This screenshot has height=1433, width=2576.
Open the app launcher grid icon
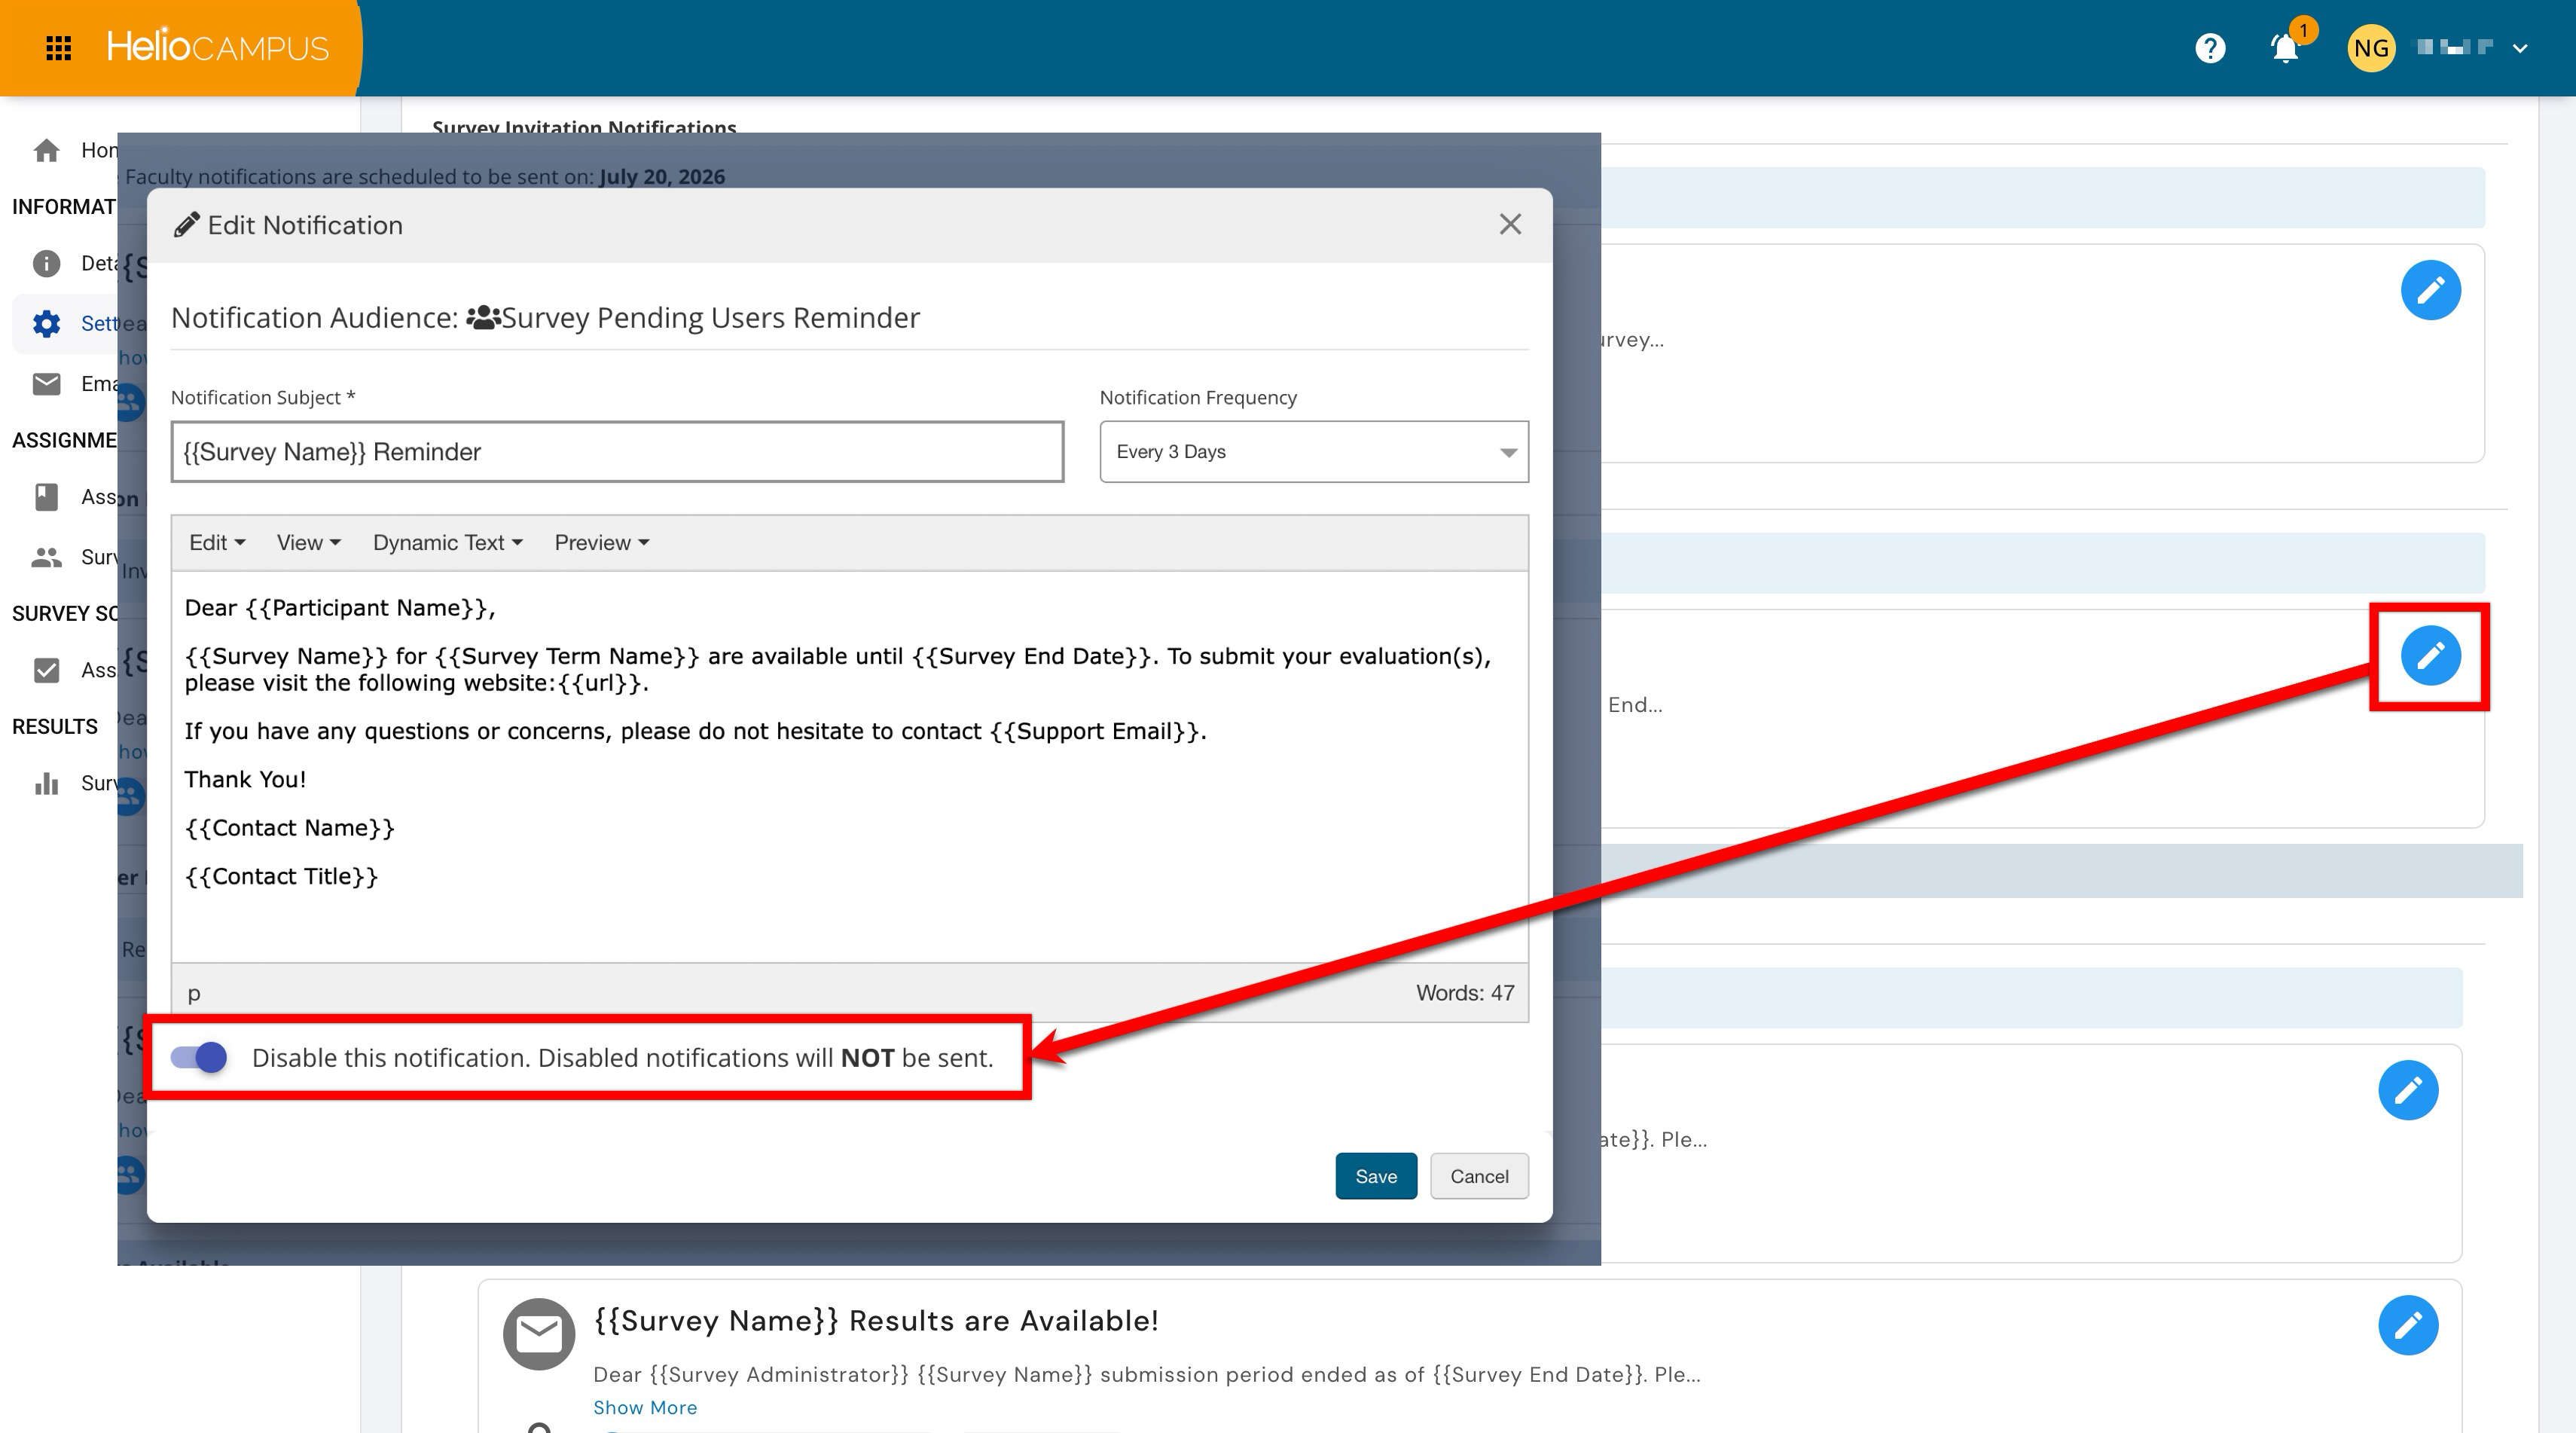[58, 48]
